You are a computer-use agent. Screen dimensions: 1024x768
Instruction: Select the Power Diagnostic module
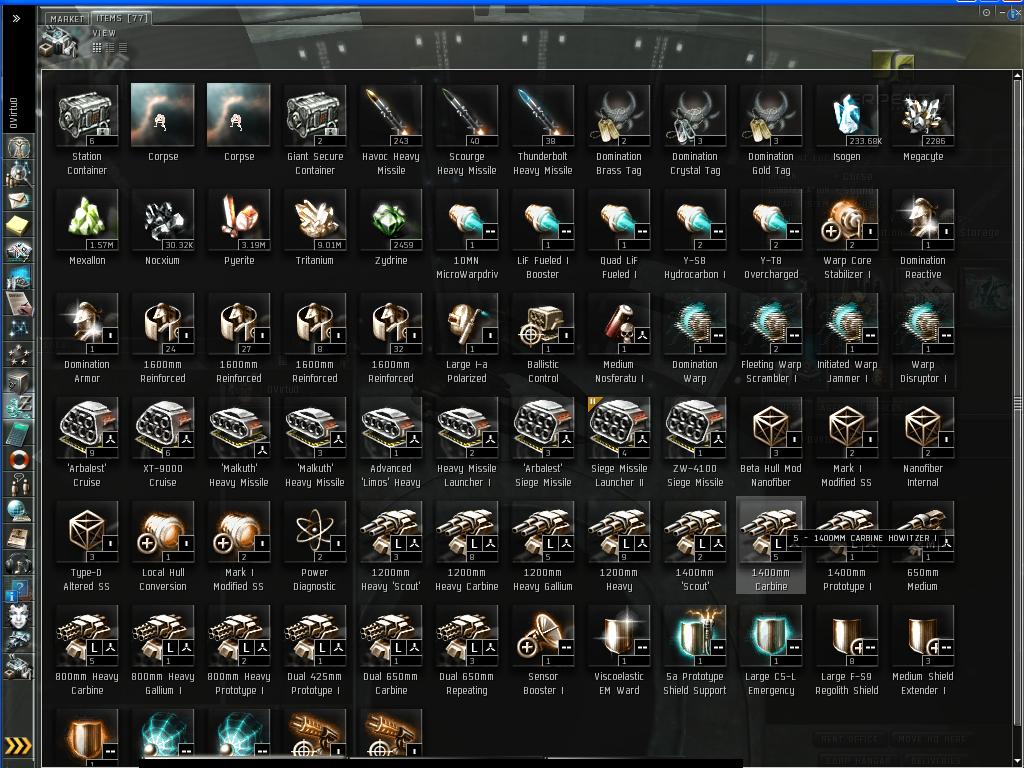tap(315, 547)
